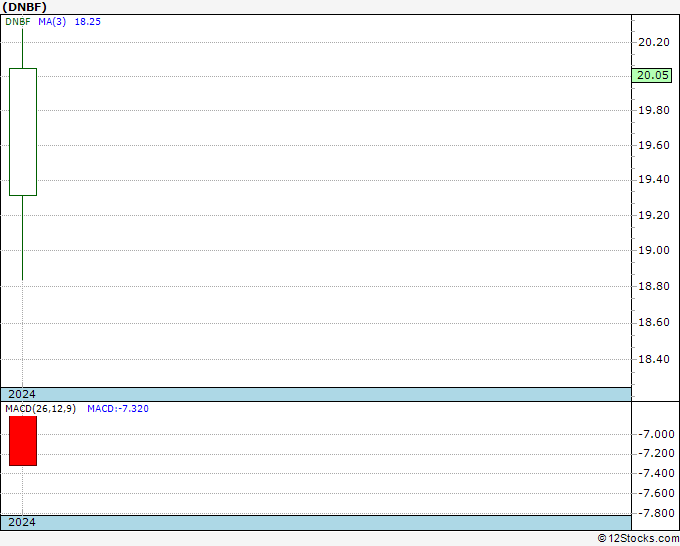Click the green candlestick body
680x546 pixels.
[x=23, y=132]
